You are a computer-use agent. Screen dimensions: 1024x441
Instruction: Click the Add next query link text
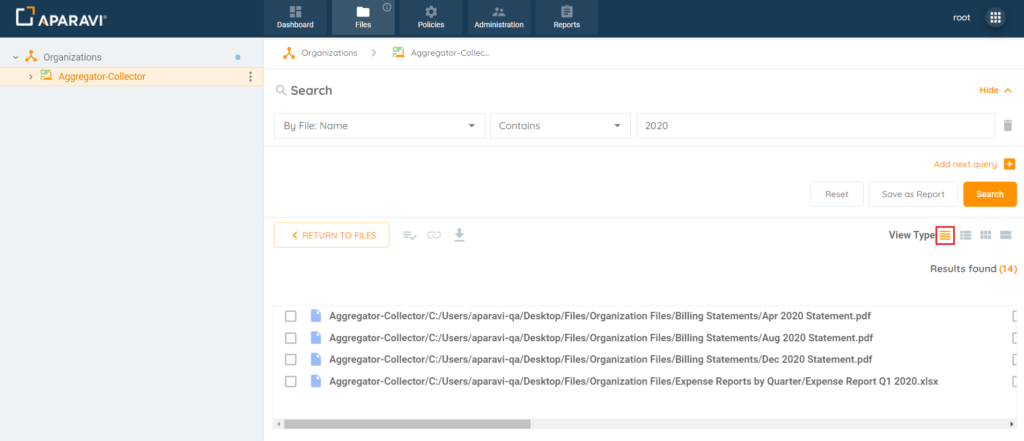[965, 165]
